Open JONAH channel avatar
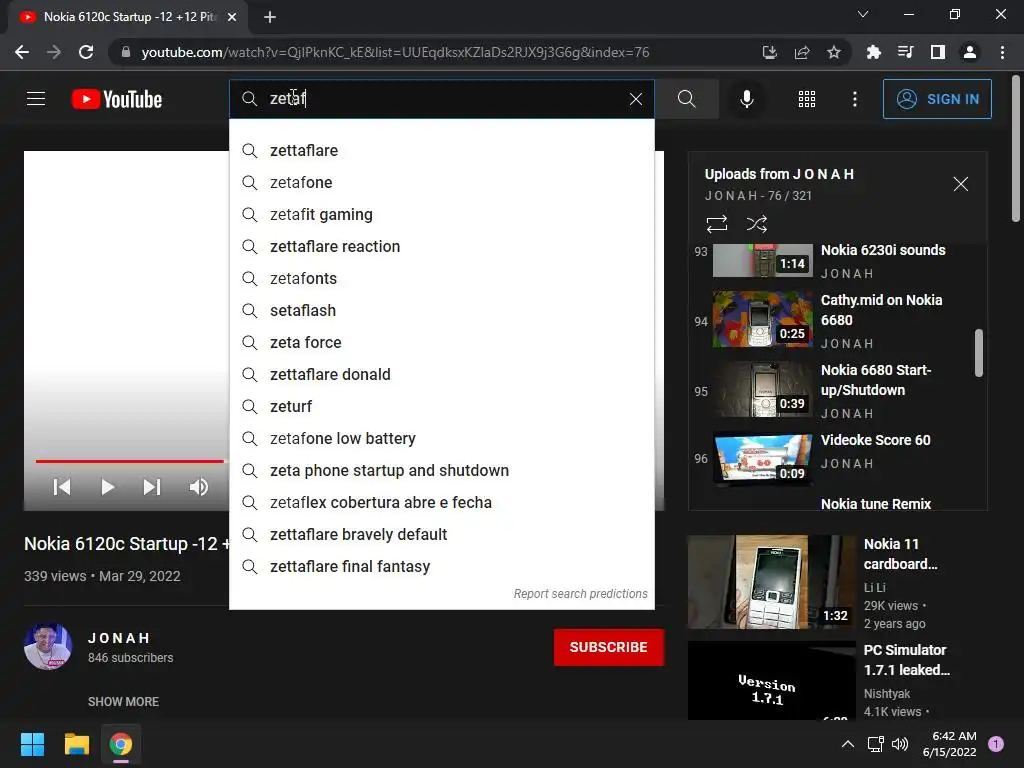Viewport: 1024px width, 768px height. [48, 647]
